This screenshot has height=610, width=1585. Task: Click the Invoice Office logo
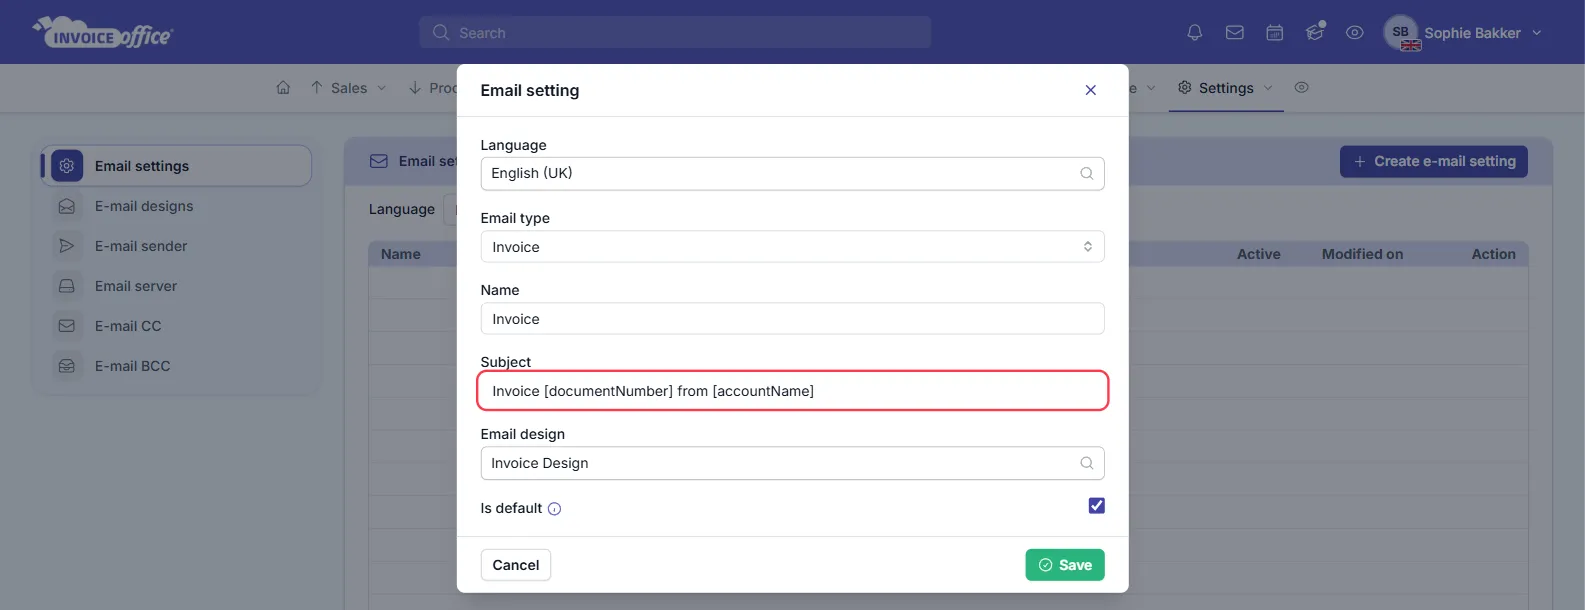click(x=103, y=33)
